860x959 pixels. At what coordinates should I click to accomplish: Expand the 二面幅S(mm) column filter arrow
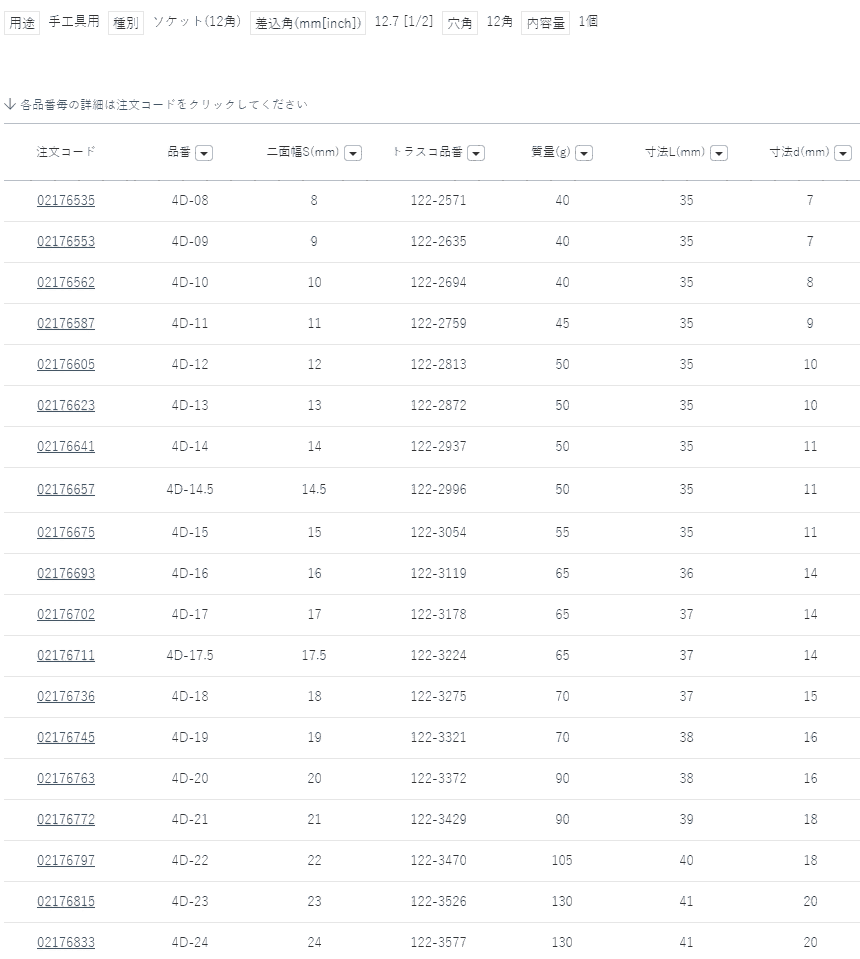click(352, 153)
